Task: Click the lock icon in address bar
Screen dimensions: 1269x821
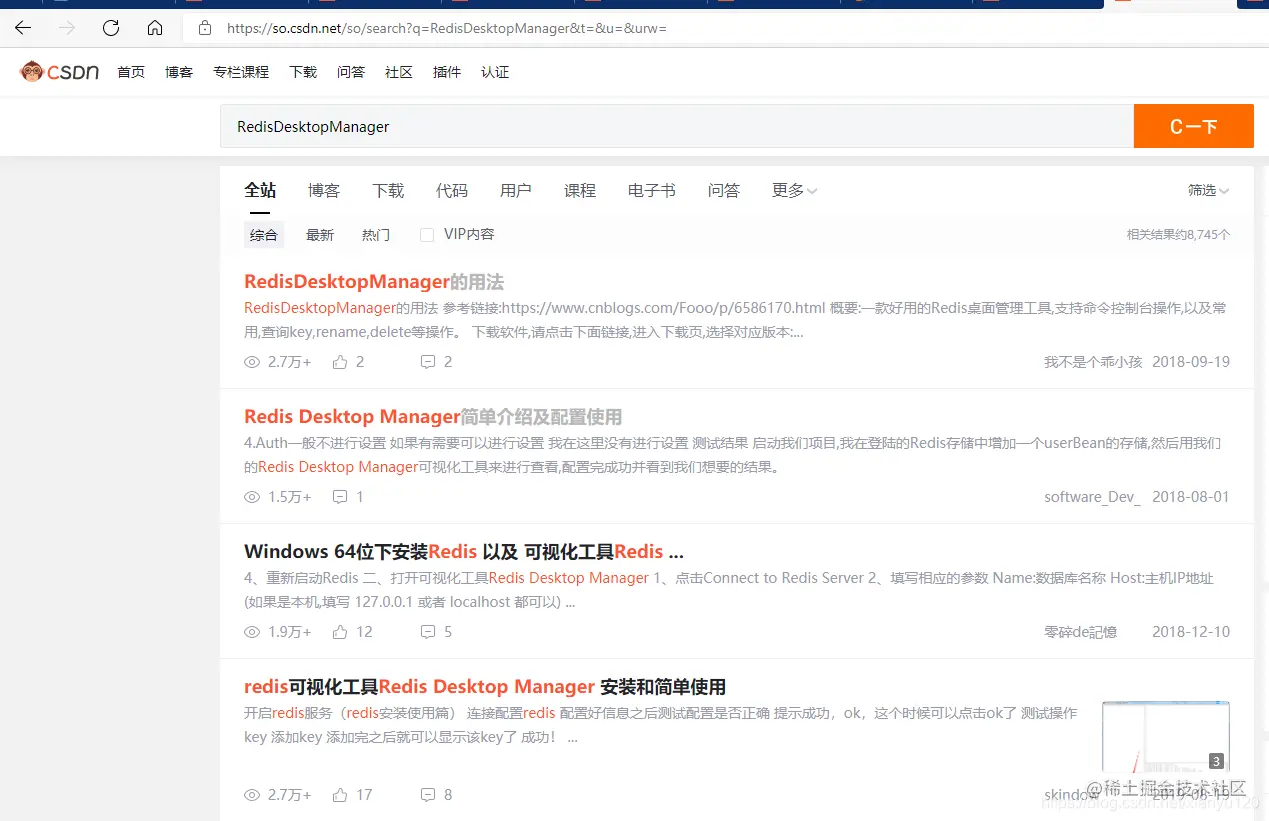Action: click(205, 28)
